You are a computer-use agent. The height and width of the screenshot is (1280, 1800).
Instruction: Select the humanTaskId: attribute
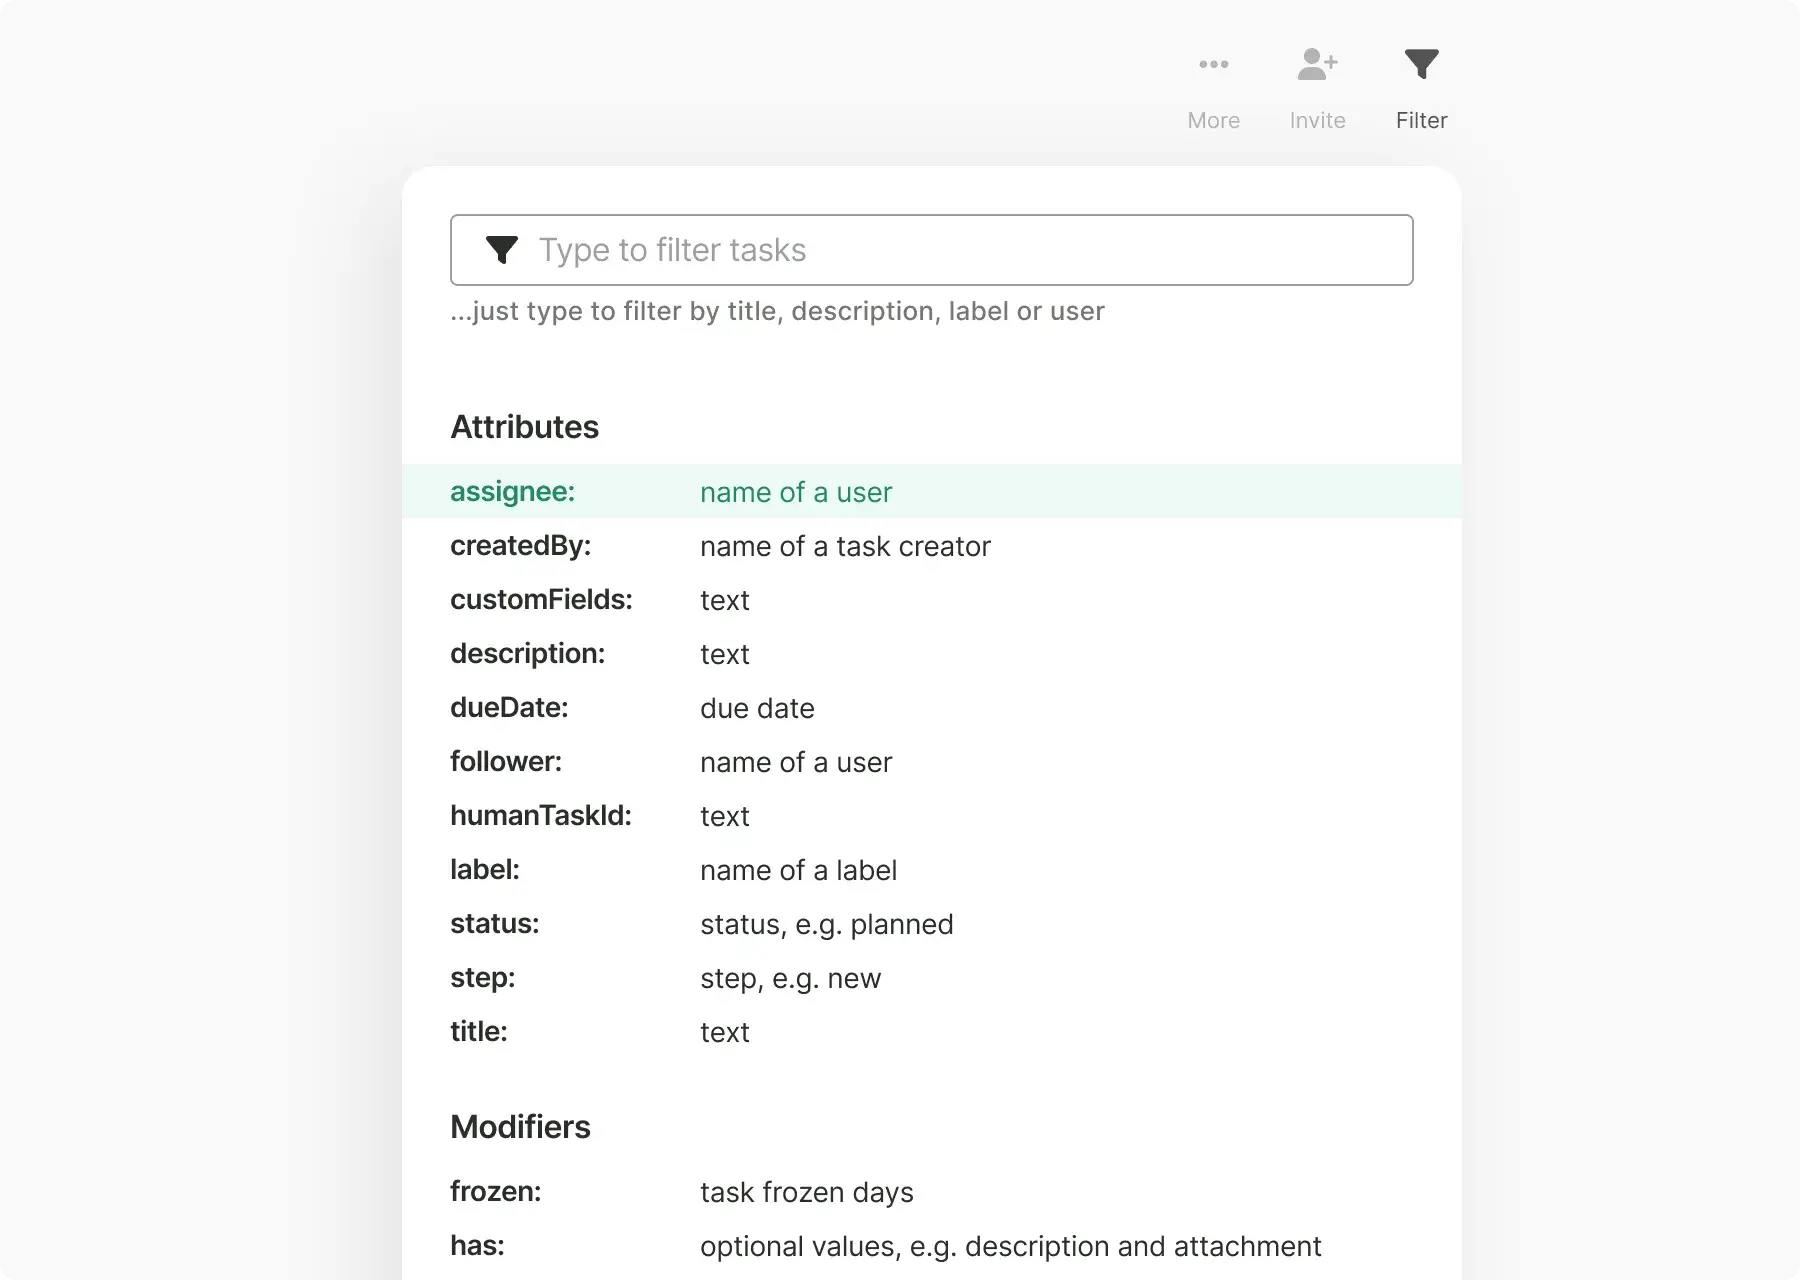540,816
